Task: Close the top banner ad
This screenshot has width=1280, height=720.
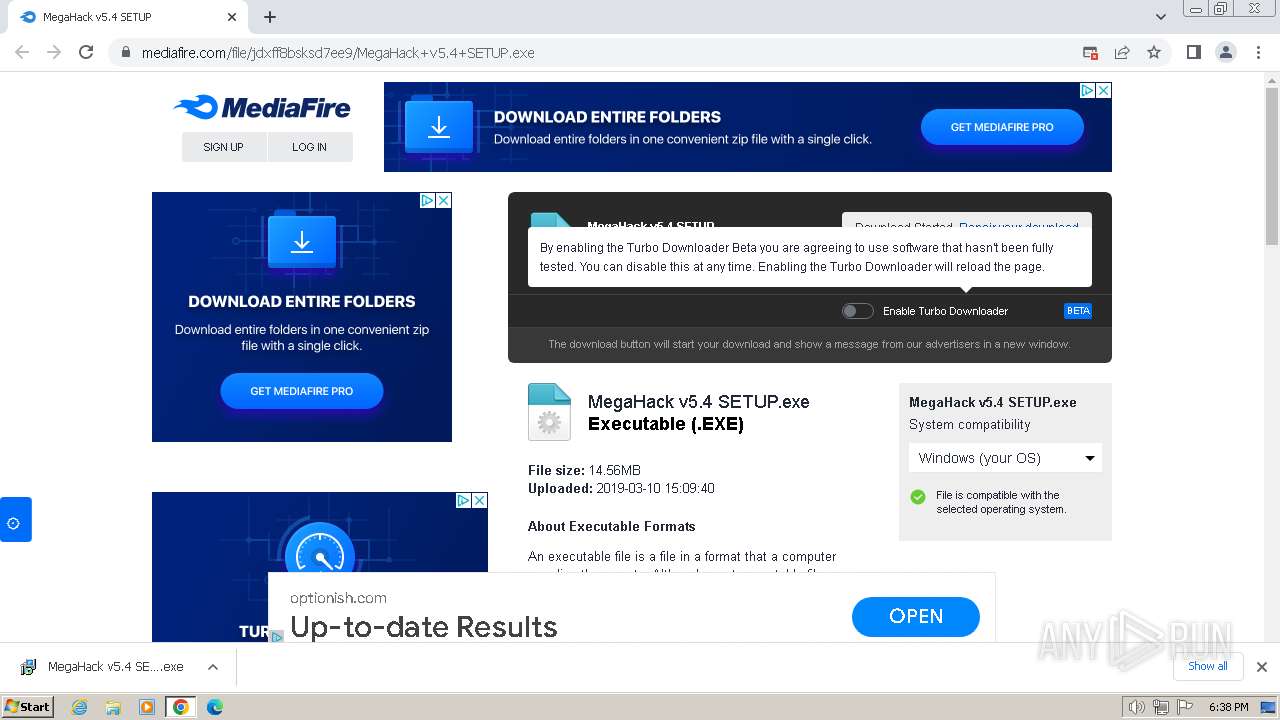Action: [1104, 90]
